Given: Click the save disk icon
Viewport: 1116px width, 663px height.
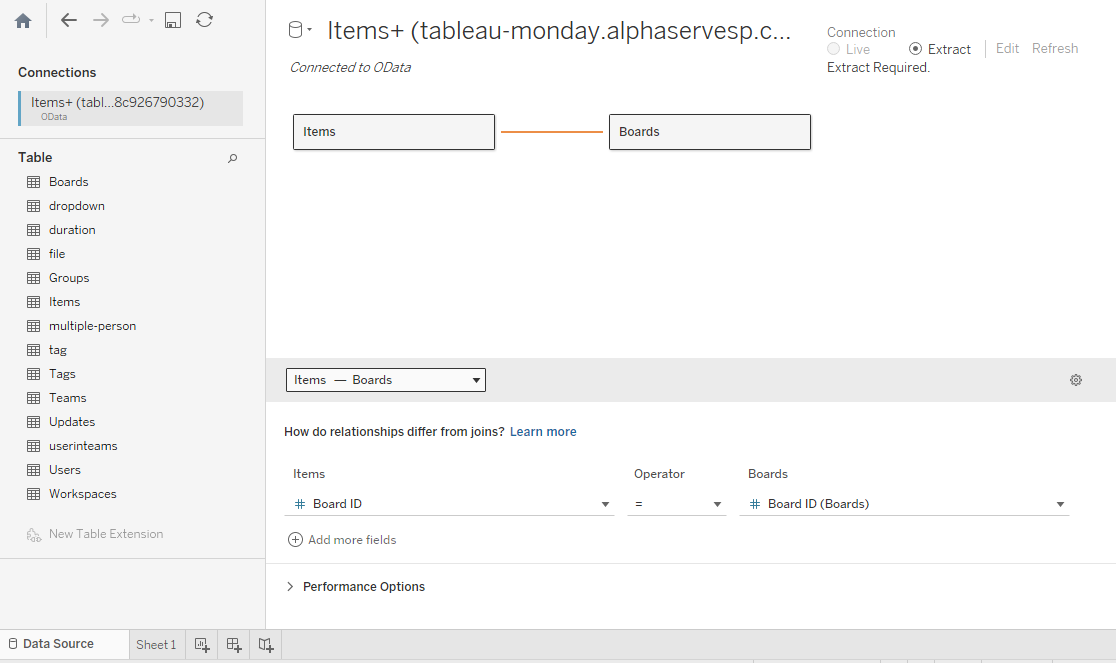Looking at the screenshot, I should 173,20.
